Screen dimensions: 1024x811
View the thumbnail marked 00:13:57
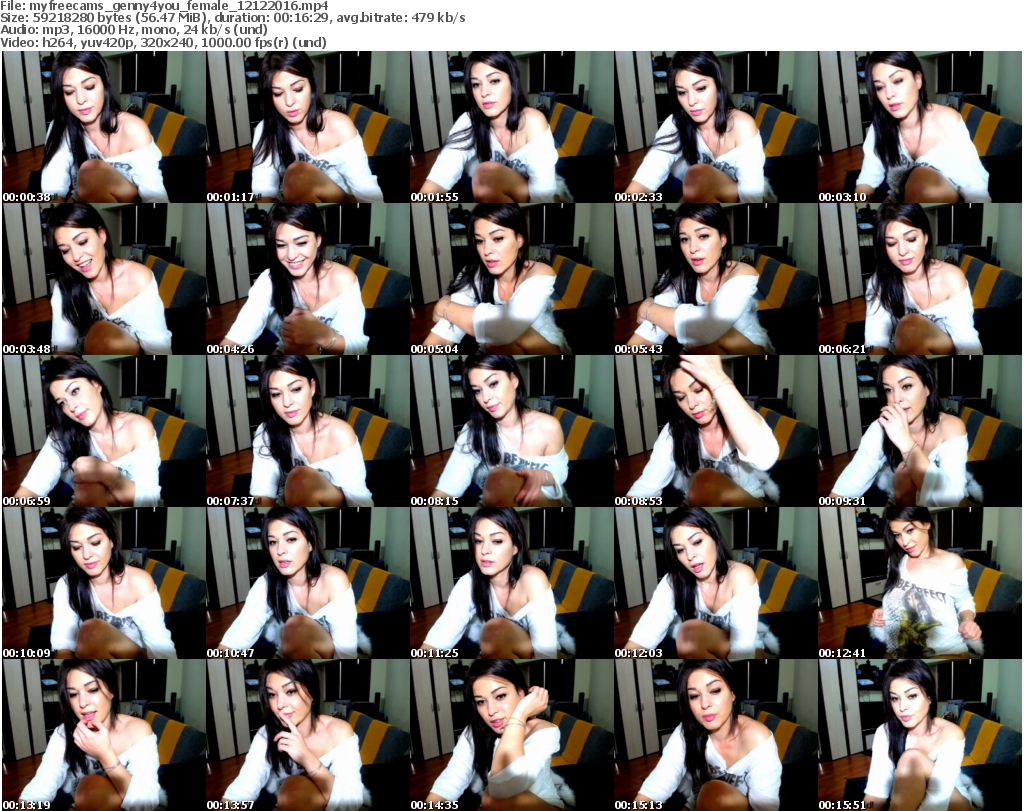click(308, 735)
